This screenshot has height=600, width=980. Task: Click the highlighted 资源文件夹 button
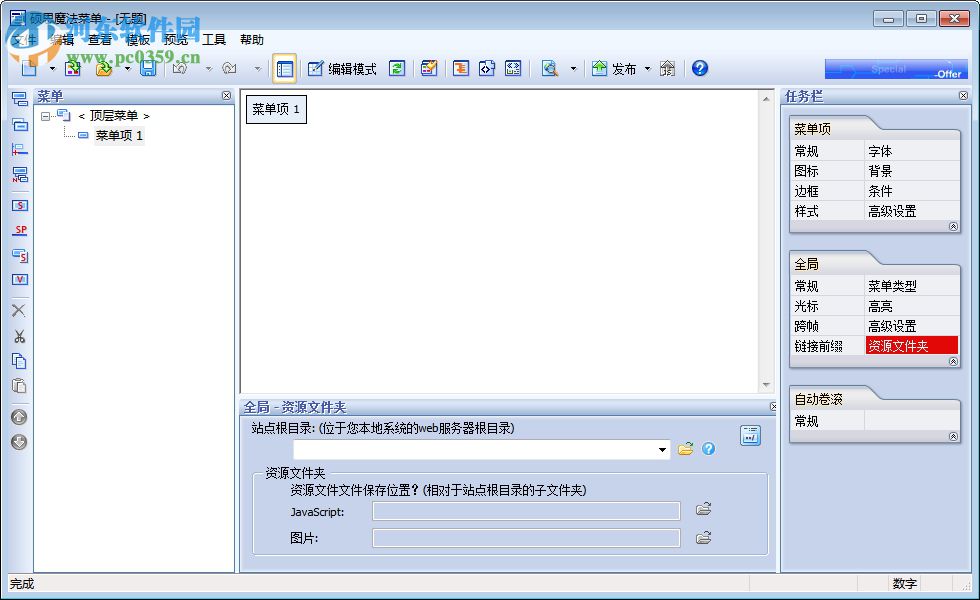point(911,346)
